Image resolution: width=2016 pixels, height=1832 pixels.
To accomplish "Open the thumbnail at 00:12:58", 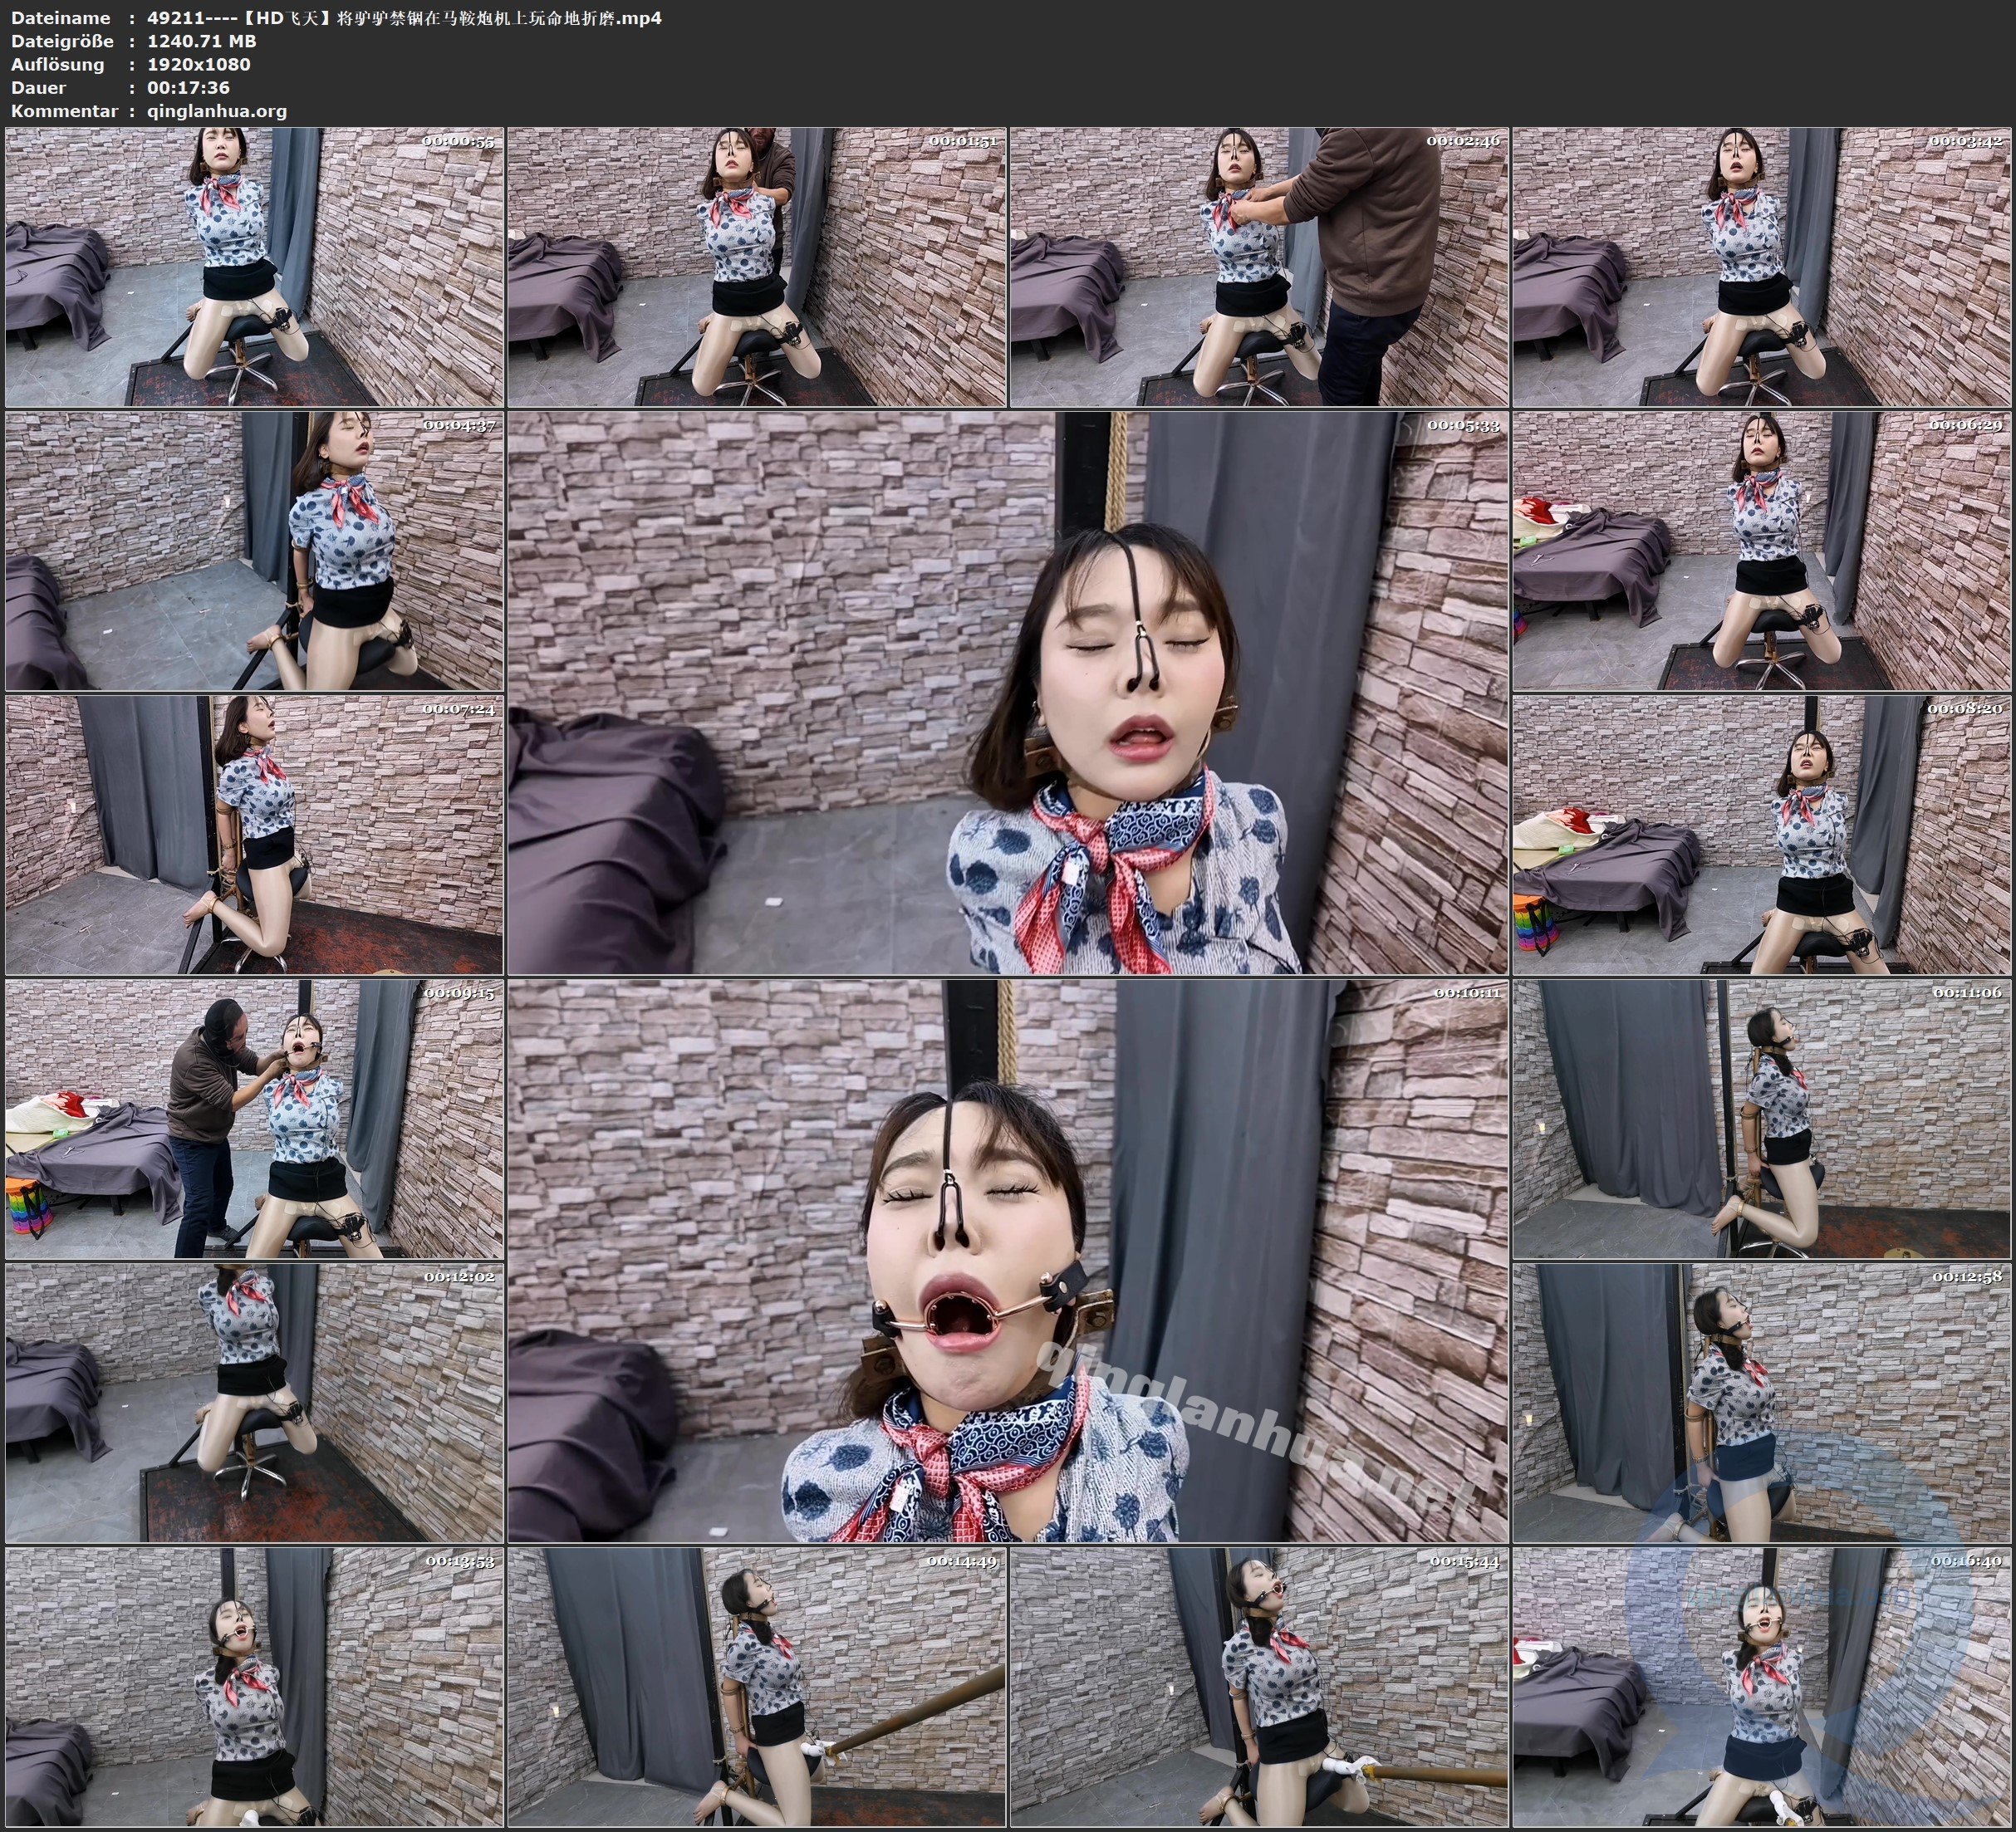I will (1762, 1403).
